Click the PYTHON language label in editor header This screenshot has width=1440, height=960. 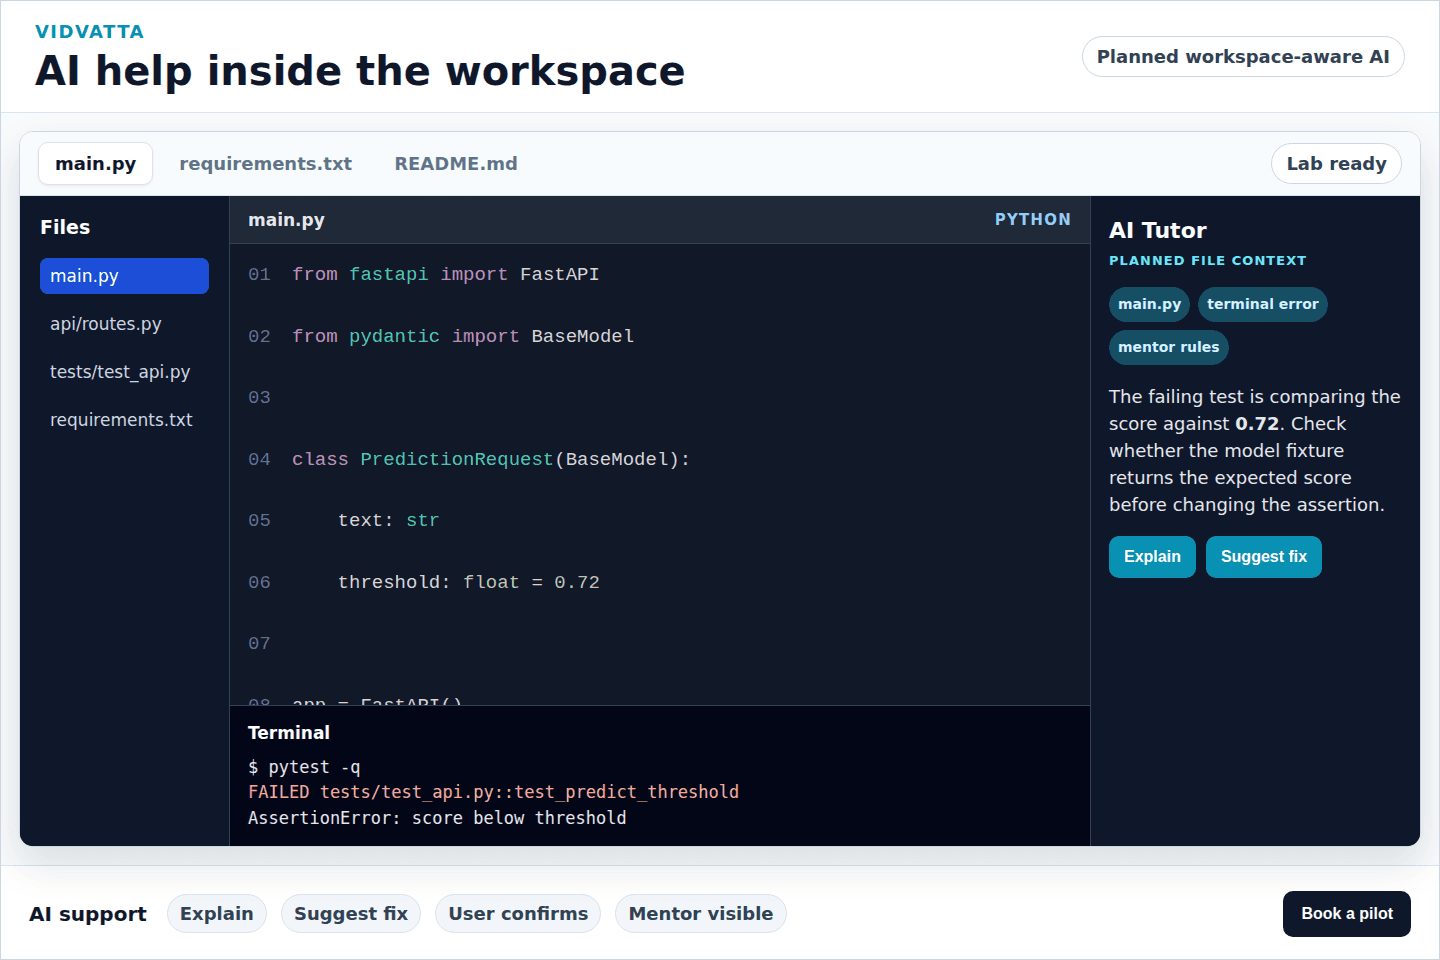tap(1032, 220)
